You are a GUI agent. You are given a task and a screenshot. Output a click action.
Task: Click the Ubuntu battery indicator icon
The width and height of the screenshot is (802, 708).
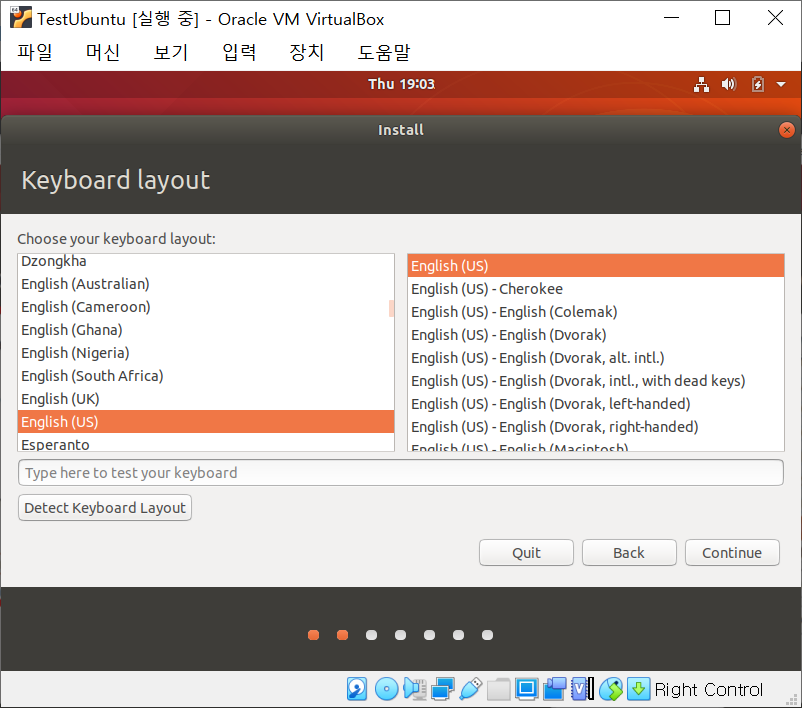(758, 84)
